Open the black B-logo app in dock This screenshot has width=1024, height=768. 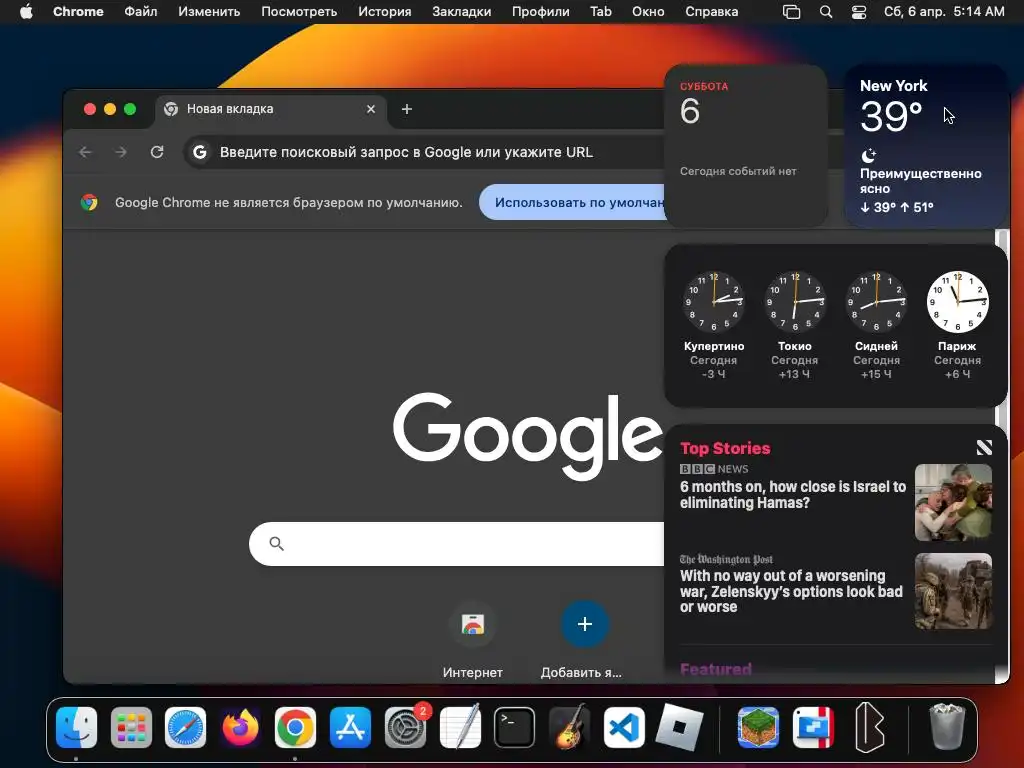point(869,727)
